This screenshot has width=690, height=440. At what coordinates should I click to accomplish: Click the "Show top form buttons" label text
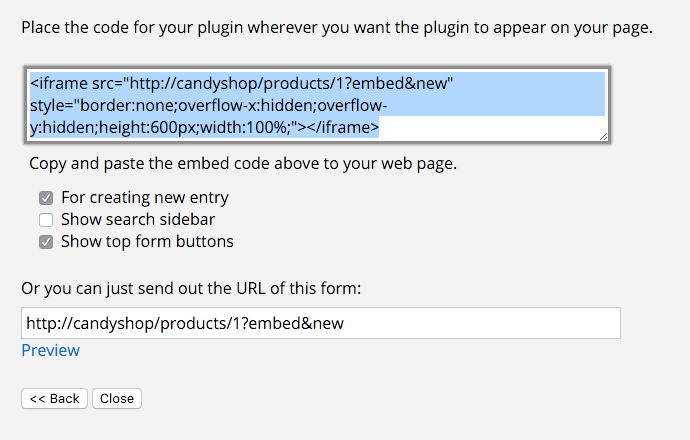pyautogui.click(x=147, y=242)
